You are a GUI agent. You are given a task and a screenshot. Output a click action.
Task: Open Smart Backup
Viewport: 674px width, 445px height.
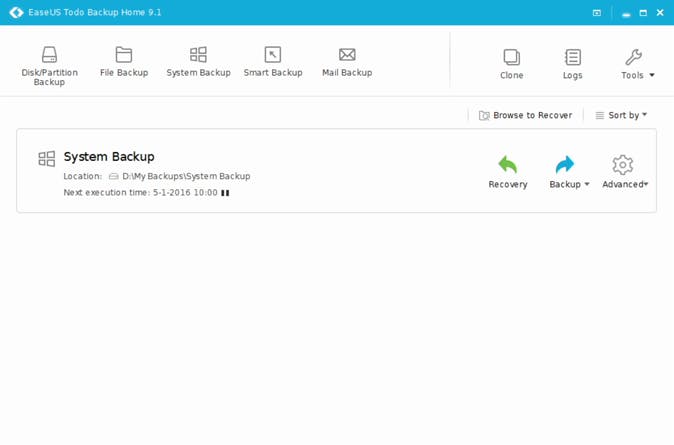click(273, 62)
